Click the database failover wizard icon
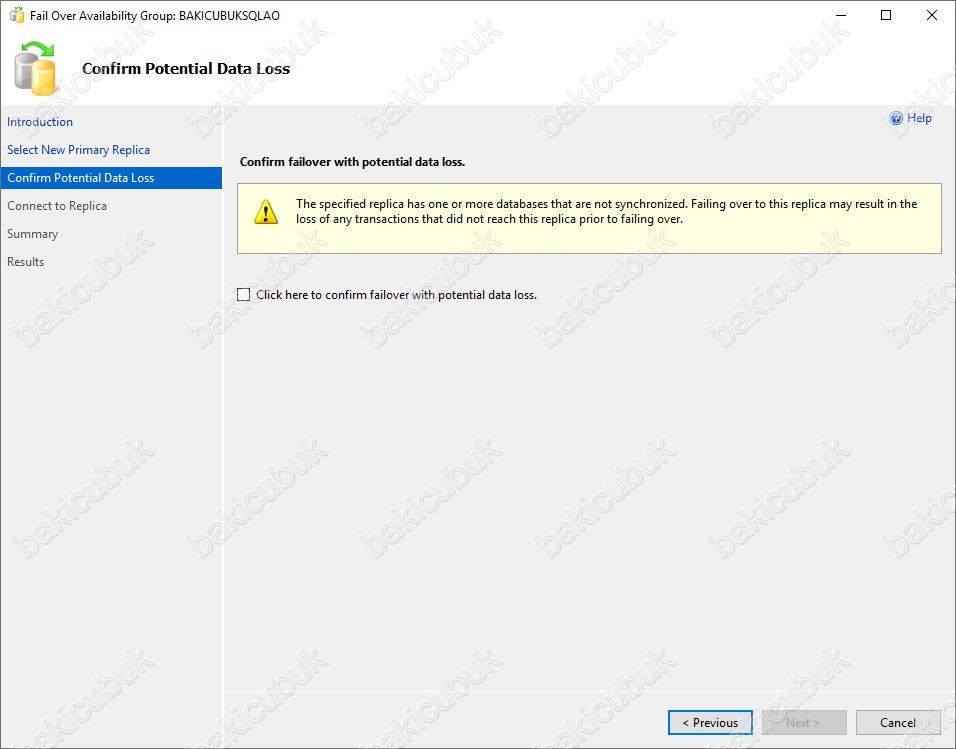 pos(35,68)
